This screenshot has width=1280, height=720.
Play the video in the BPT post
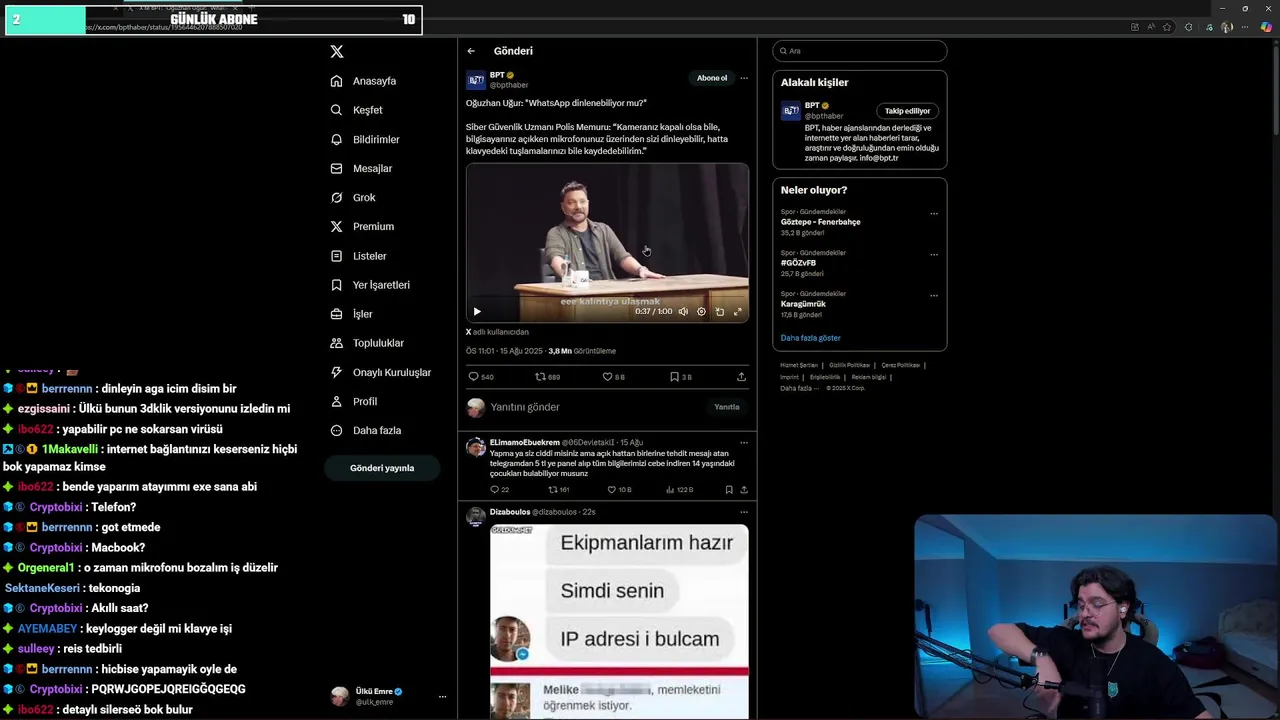pos(477,312)
